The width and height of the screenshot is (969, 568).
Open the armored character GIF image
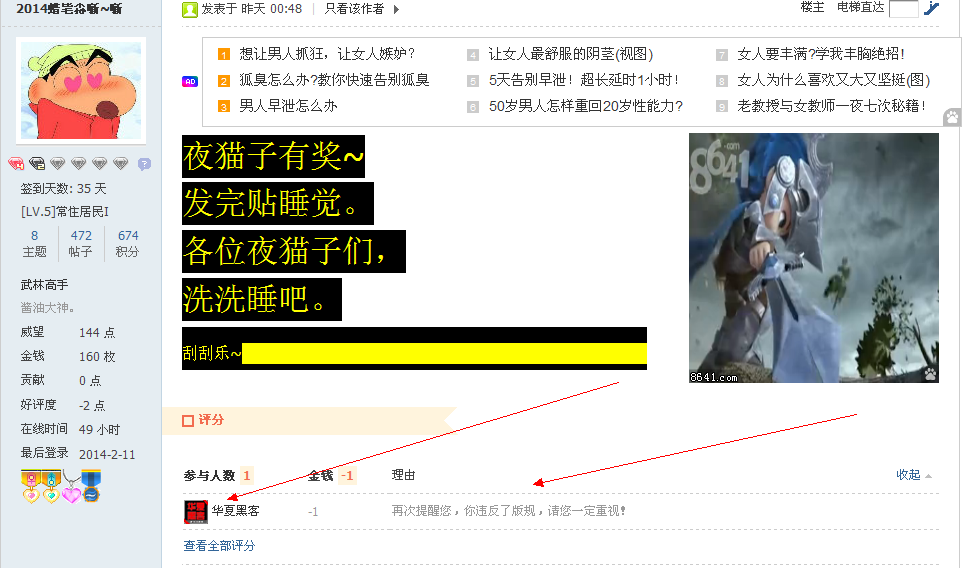814,258
